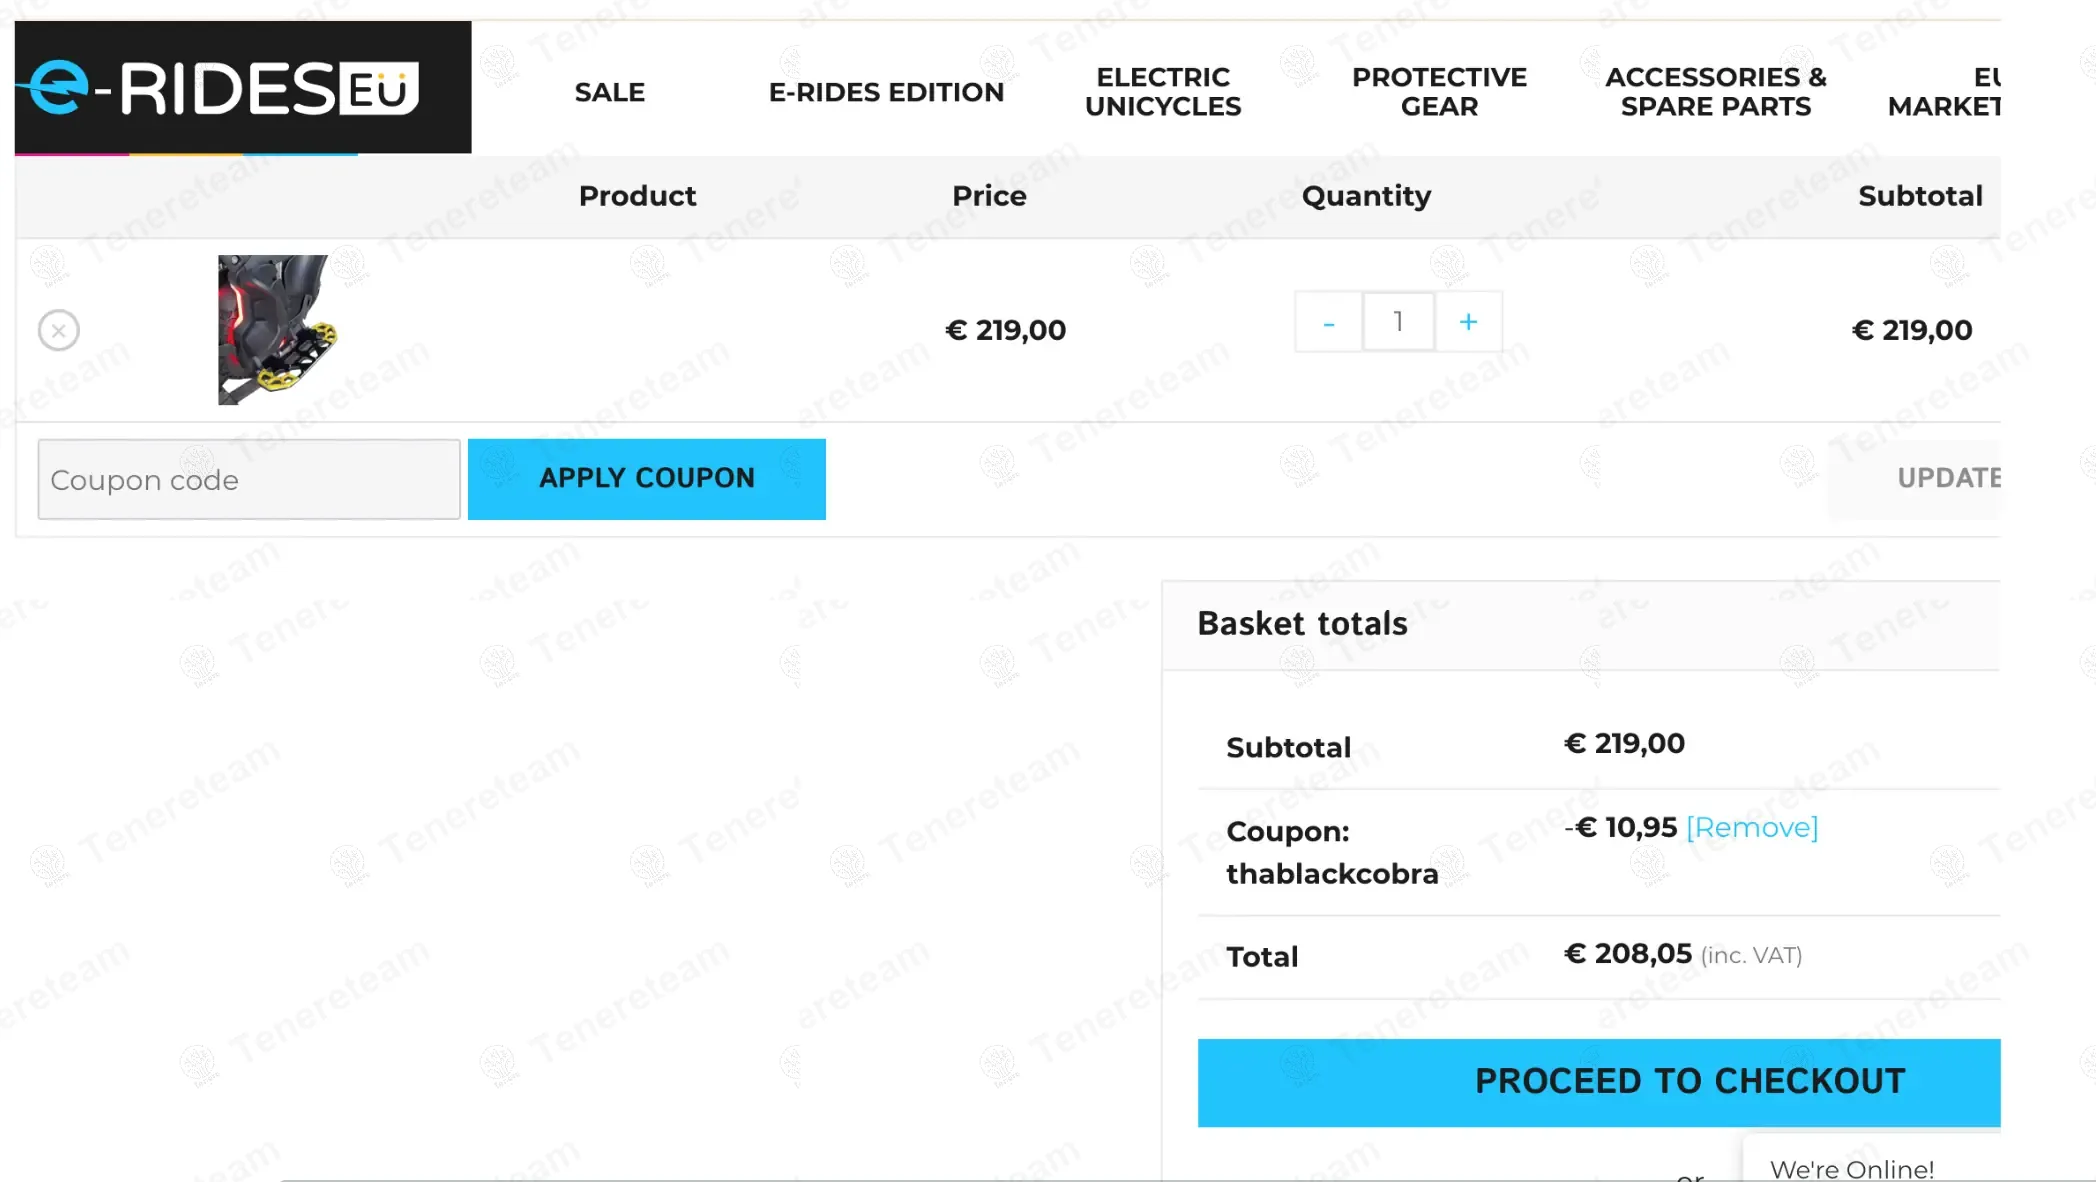Open Accessories & Spare Parts menu
This screenshot has width=2096, height=1182.
tap(1715, 92)
